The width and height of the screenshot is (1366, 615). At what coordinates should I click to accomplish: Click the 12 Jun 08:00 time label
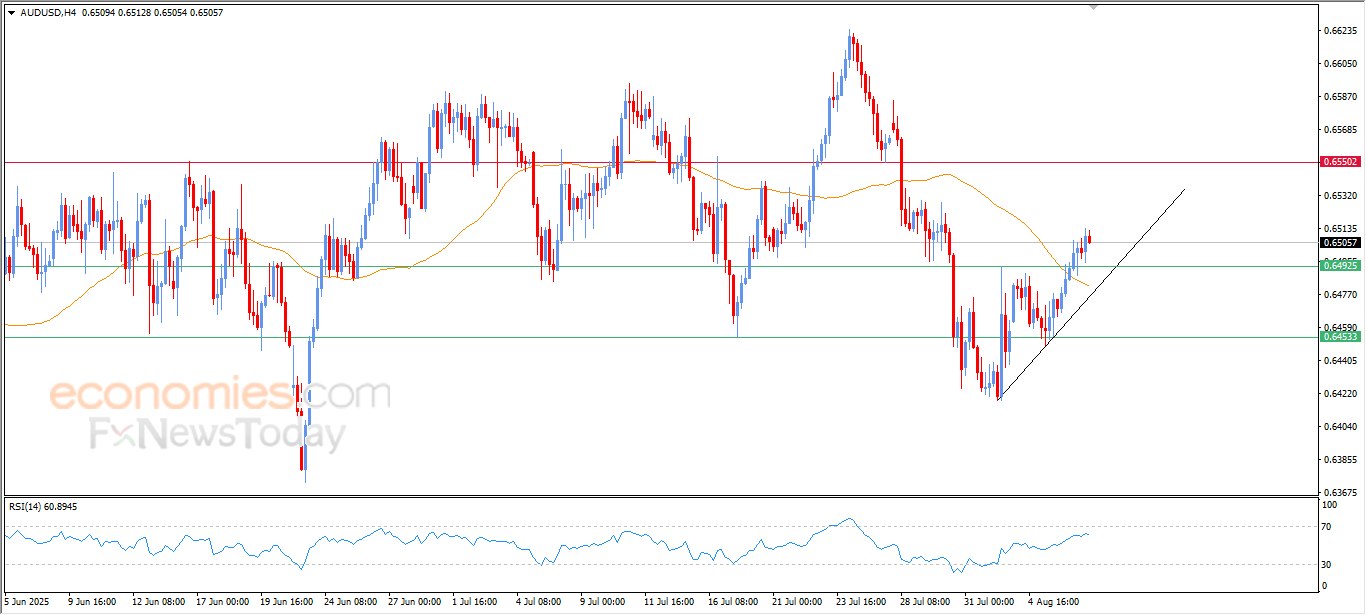tap(157, 602)
